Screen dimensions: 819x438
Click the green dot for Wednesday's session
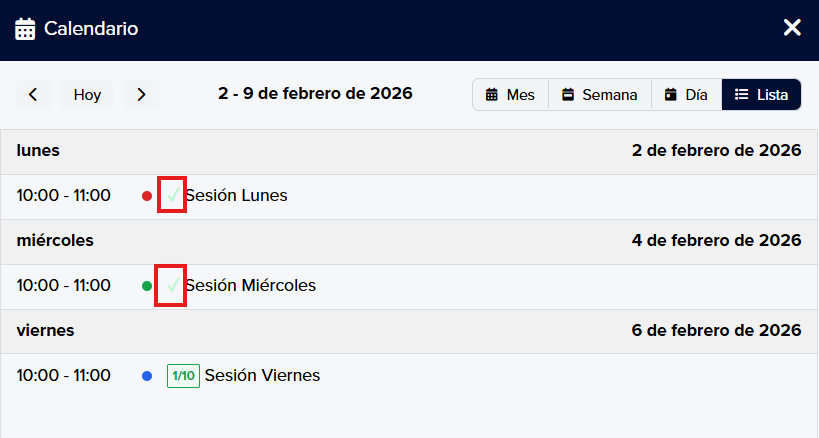click(147, 286)
